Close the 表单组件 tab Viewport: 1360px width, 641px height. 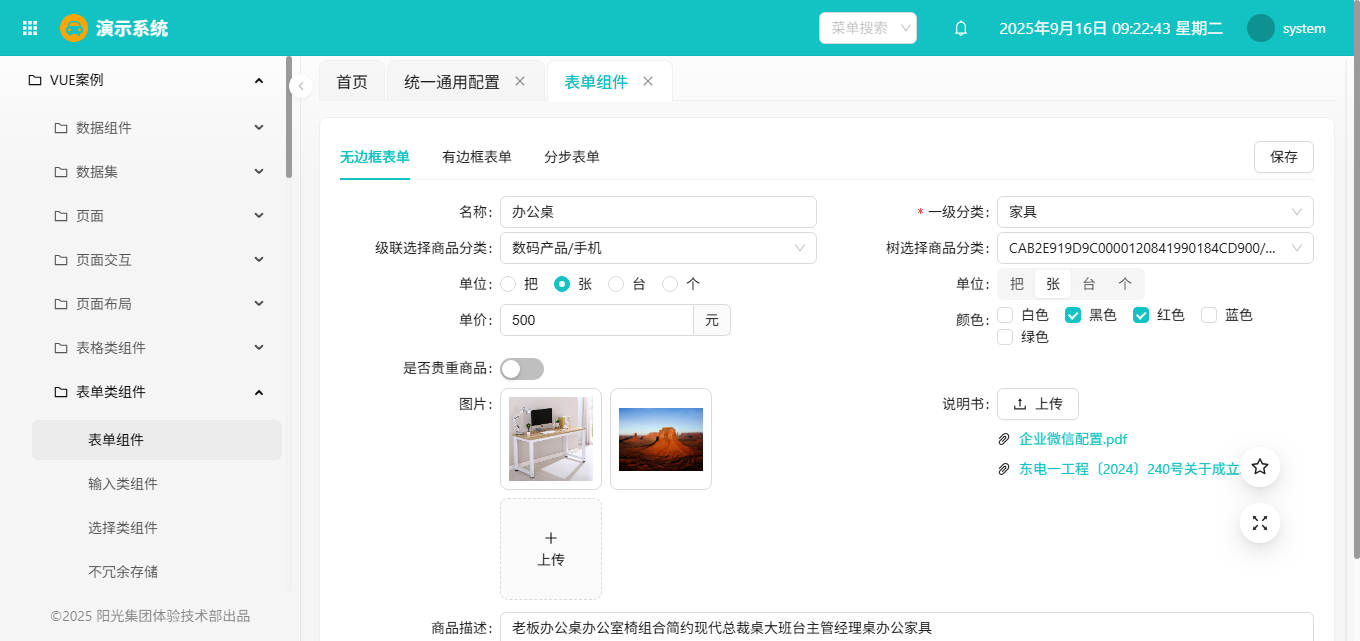[x=648, y=82]
